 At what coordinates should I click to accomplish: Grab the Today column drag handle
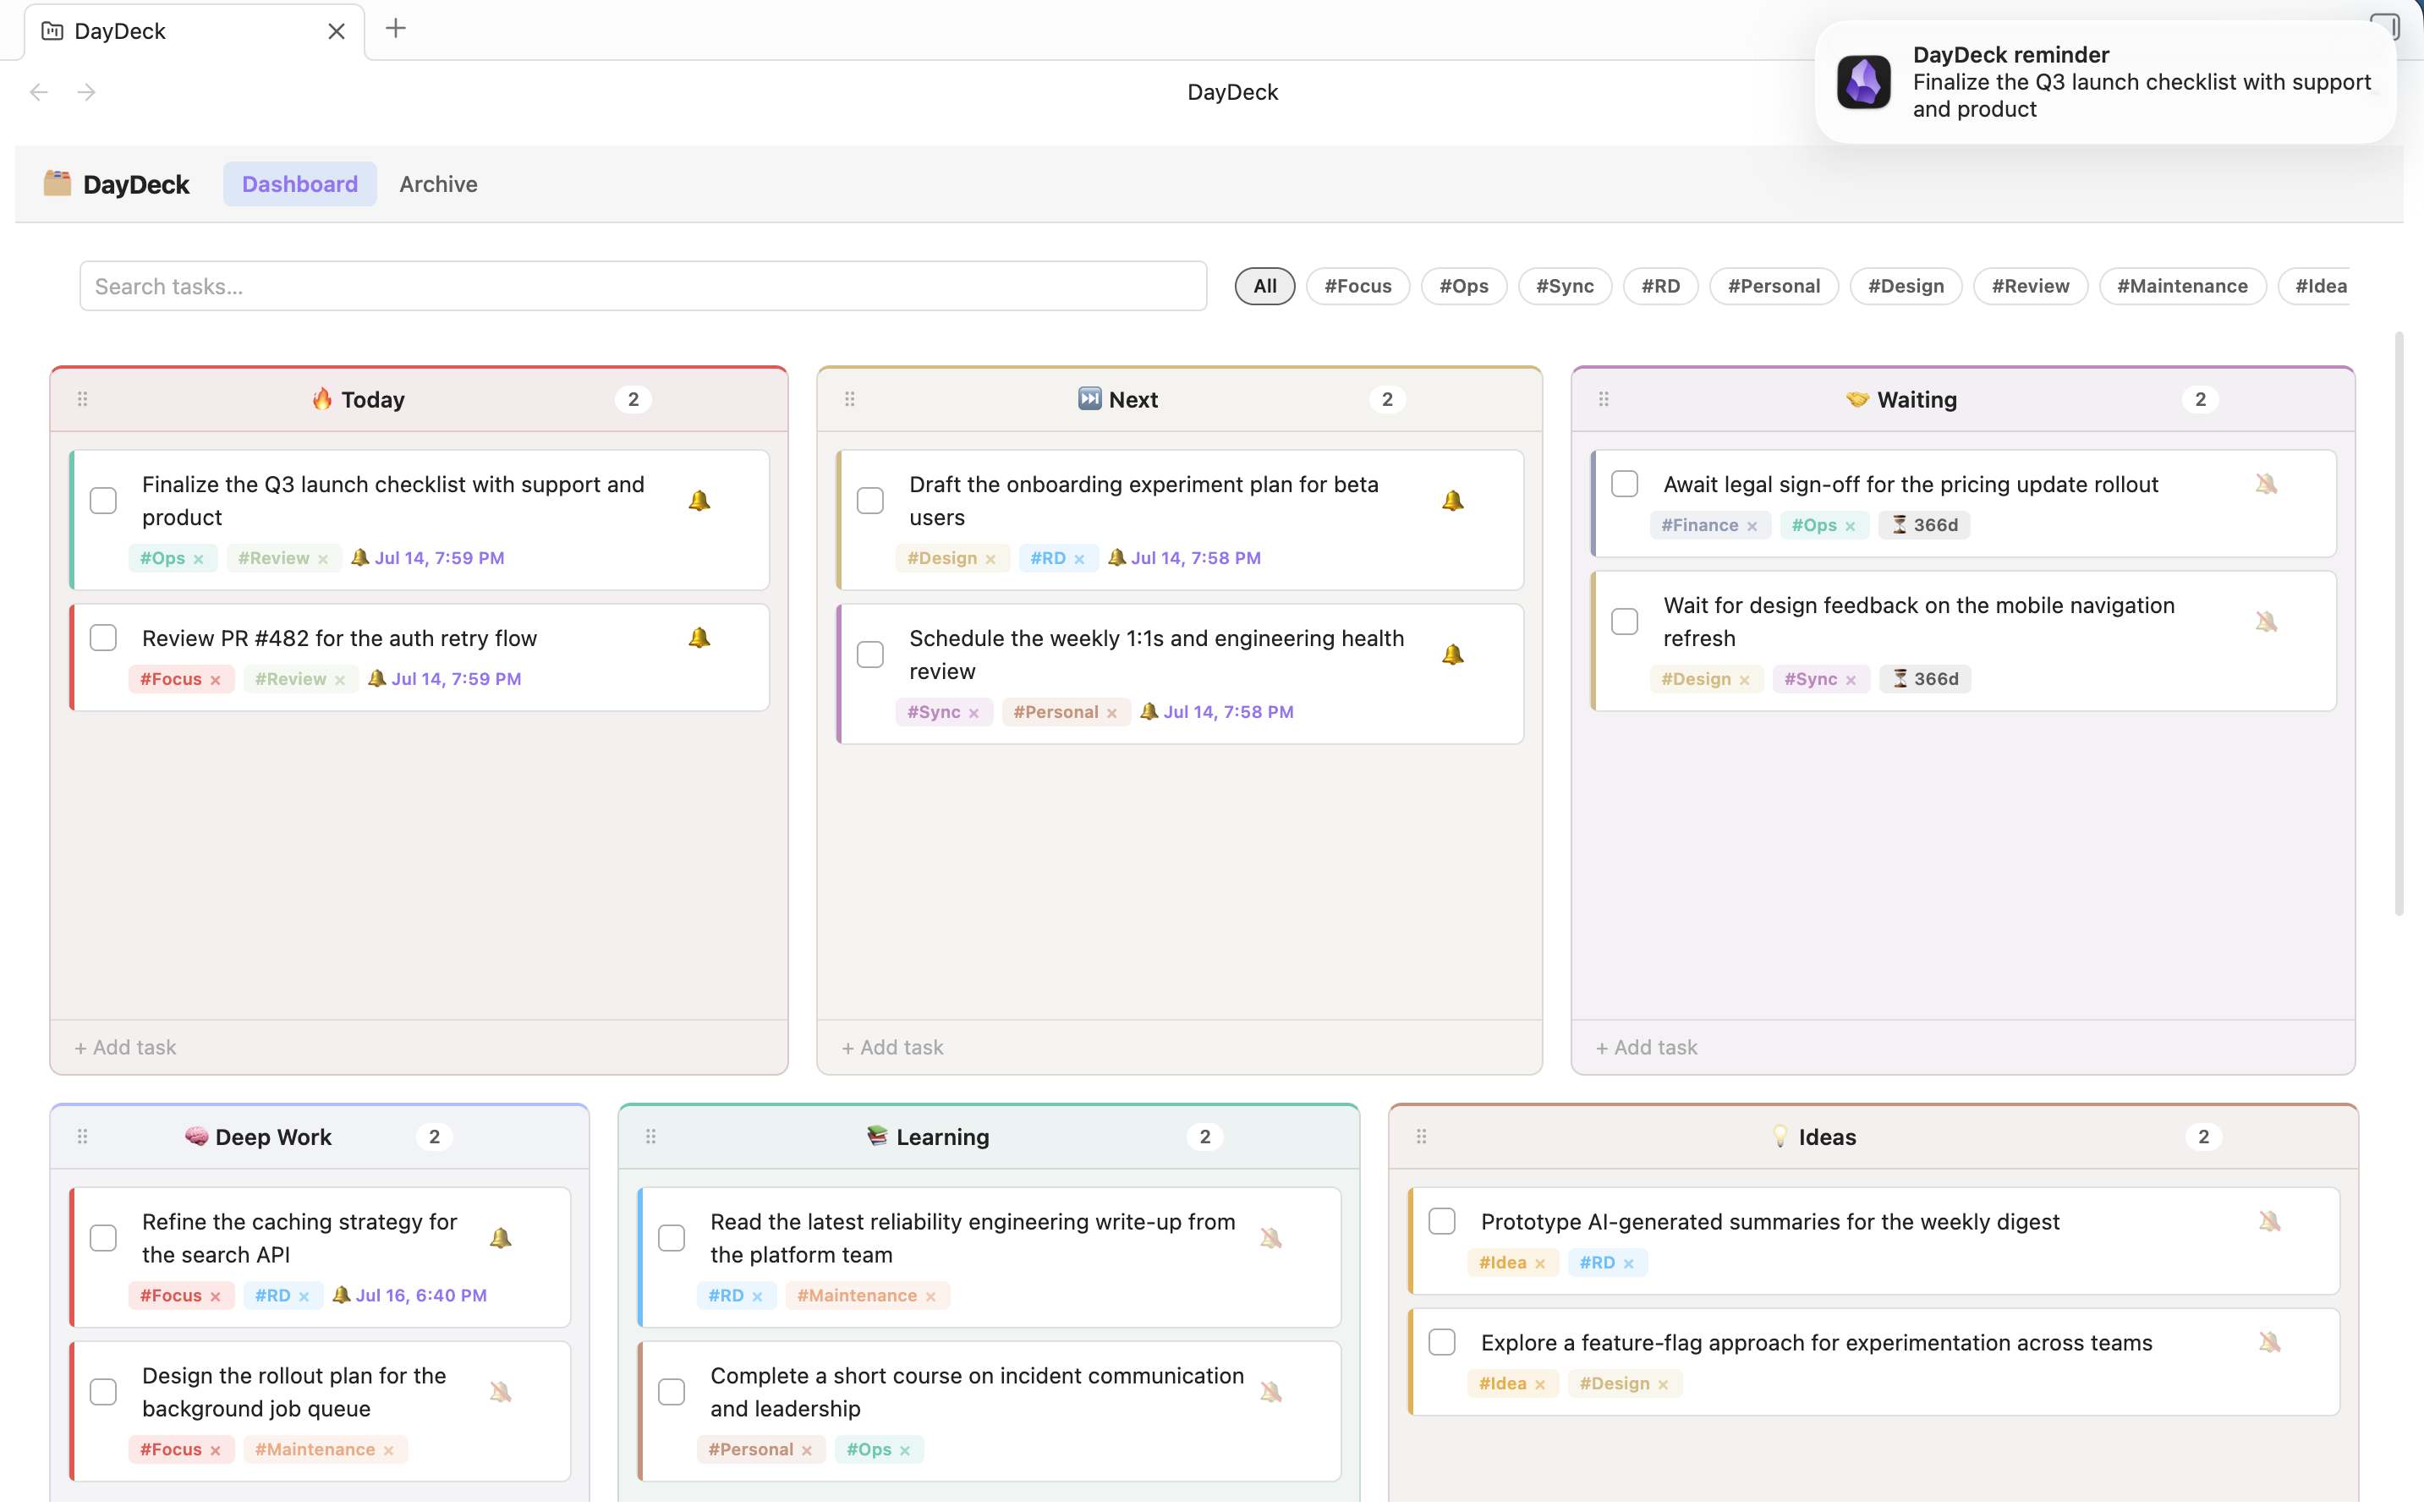(83, 399)
